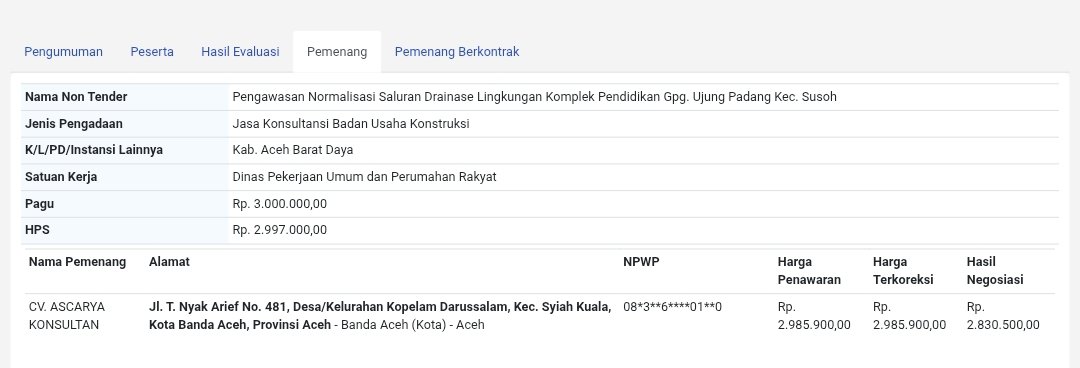Switch to the Peserta tab
This screenshot has width=1080, height=368.
(x=152, y=52)
